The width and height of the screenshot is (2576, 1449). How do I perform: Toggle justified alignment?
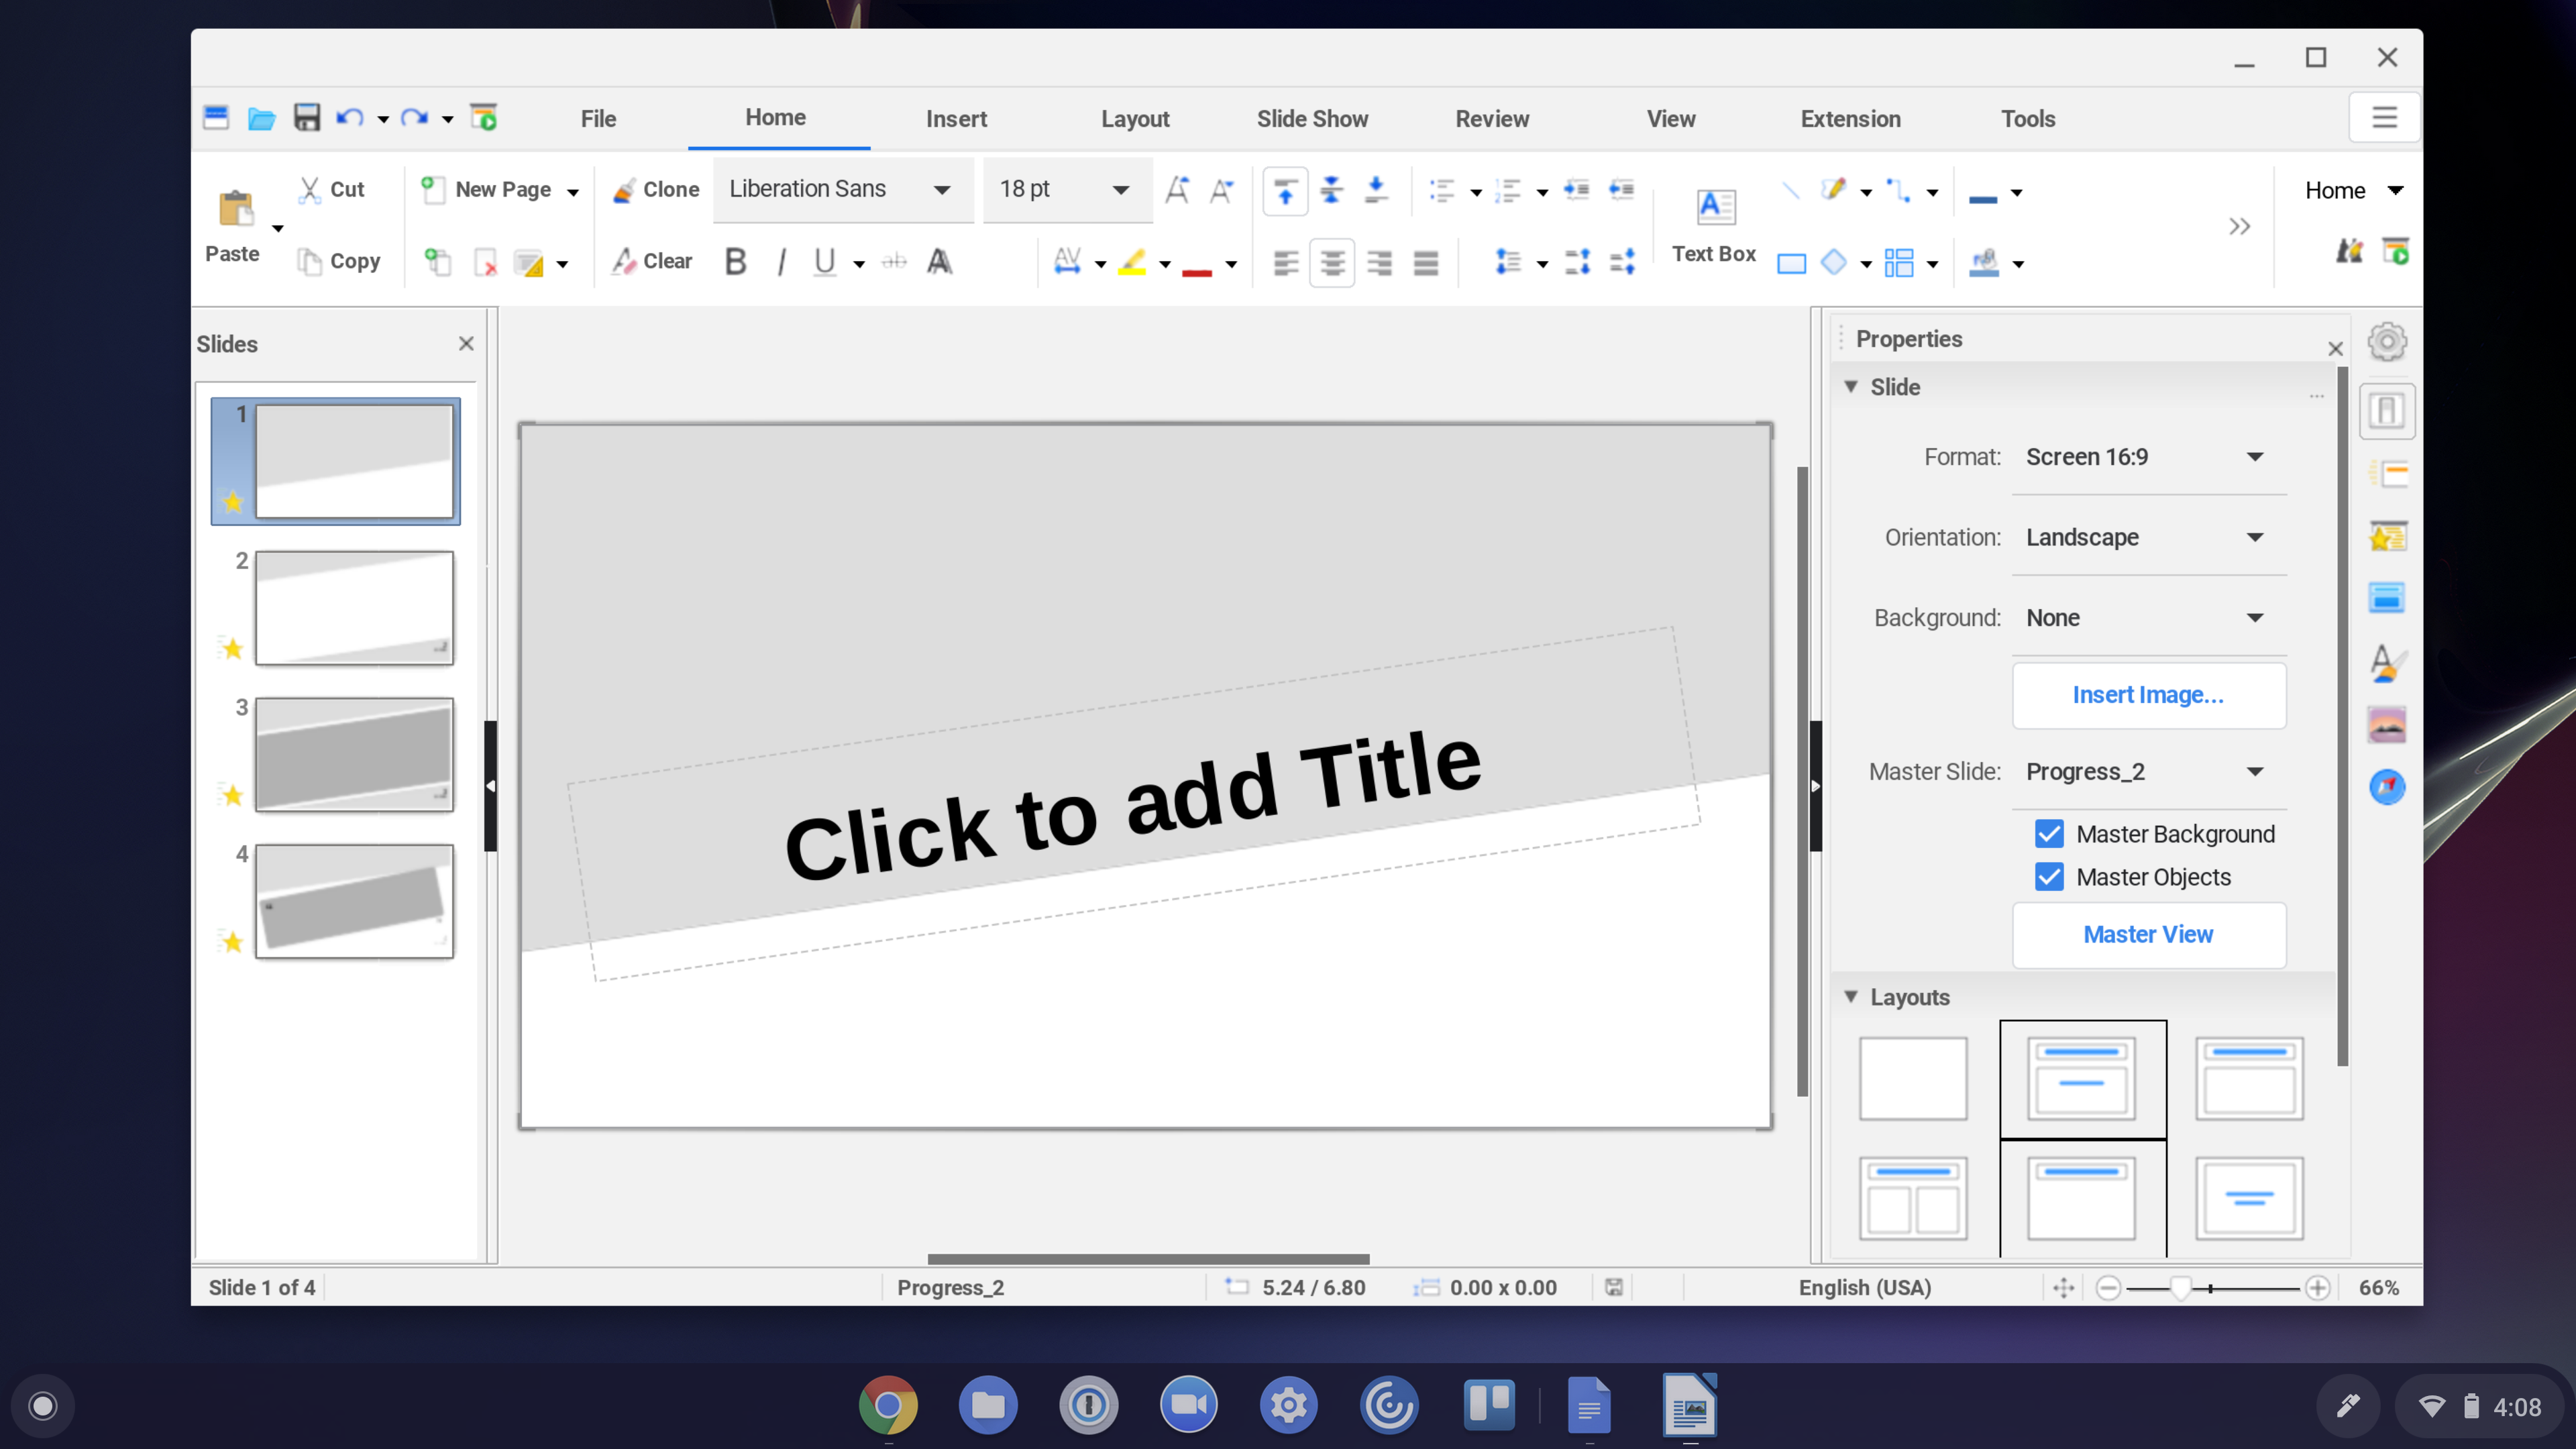[x=1426, y=263]
